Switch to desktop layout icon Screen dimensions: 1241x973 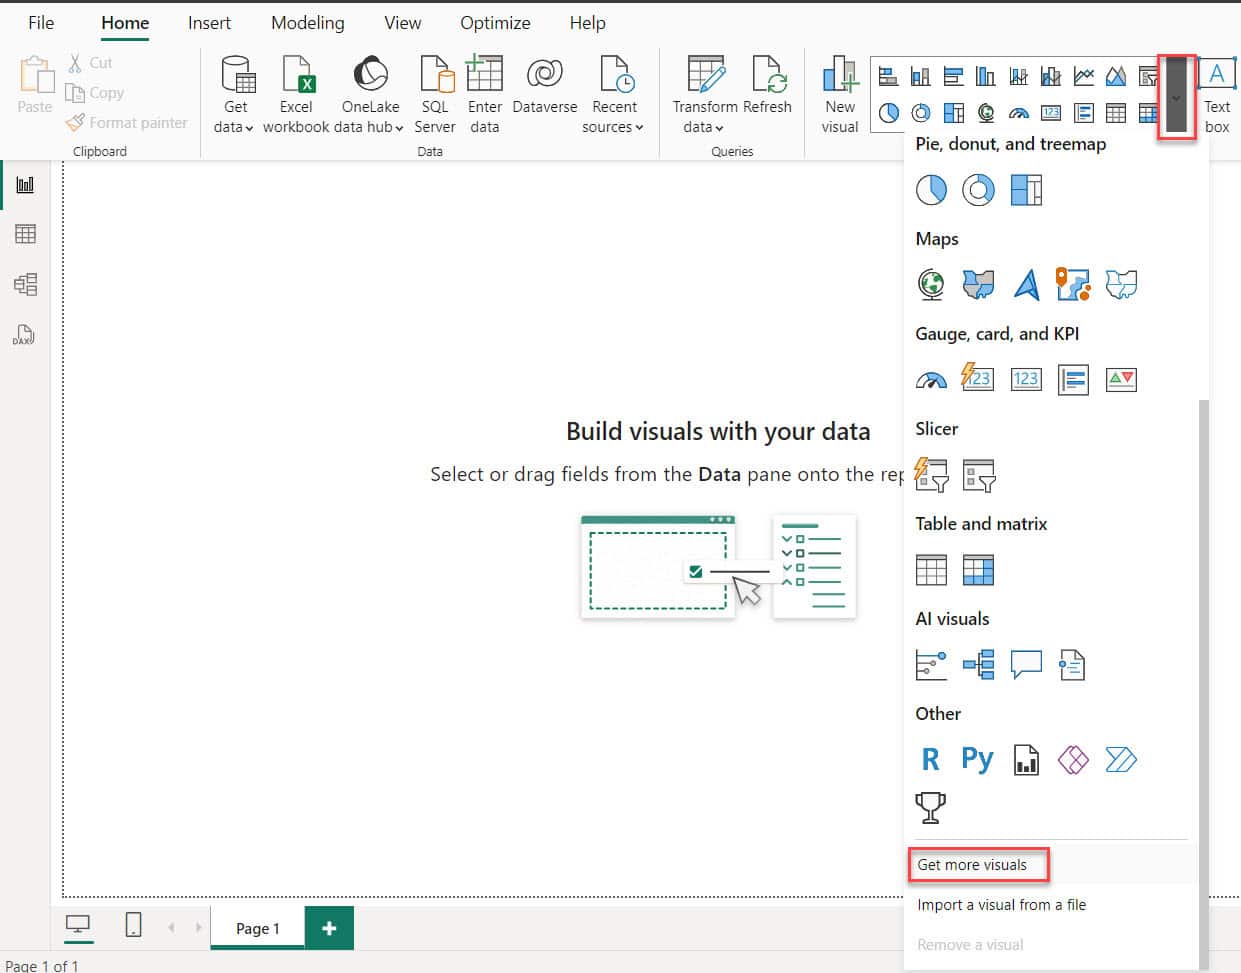[78, 926]
